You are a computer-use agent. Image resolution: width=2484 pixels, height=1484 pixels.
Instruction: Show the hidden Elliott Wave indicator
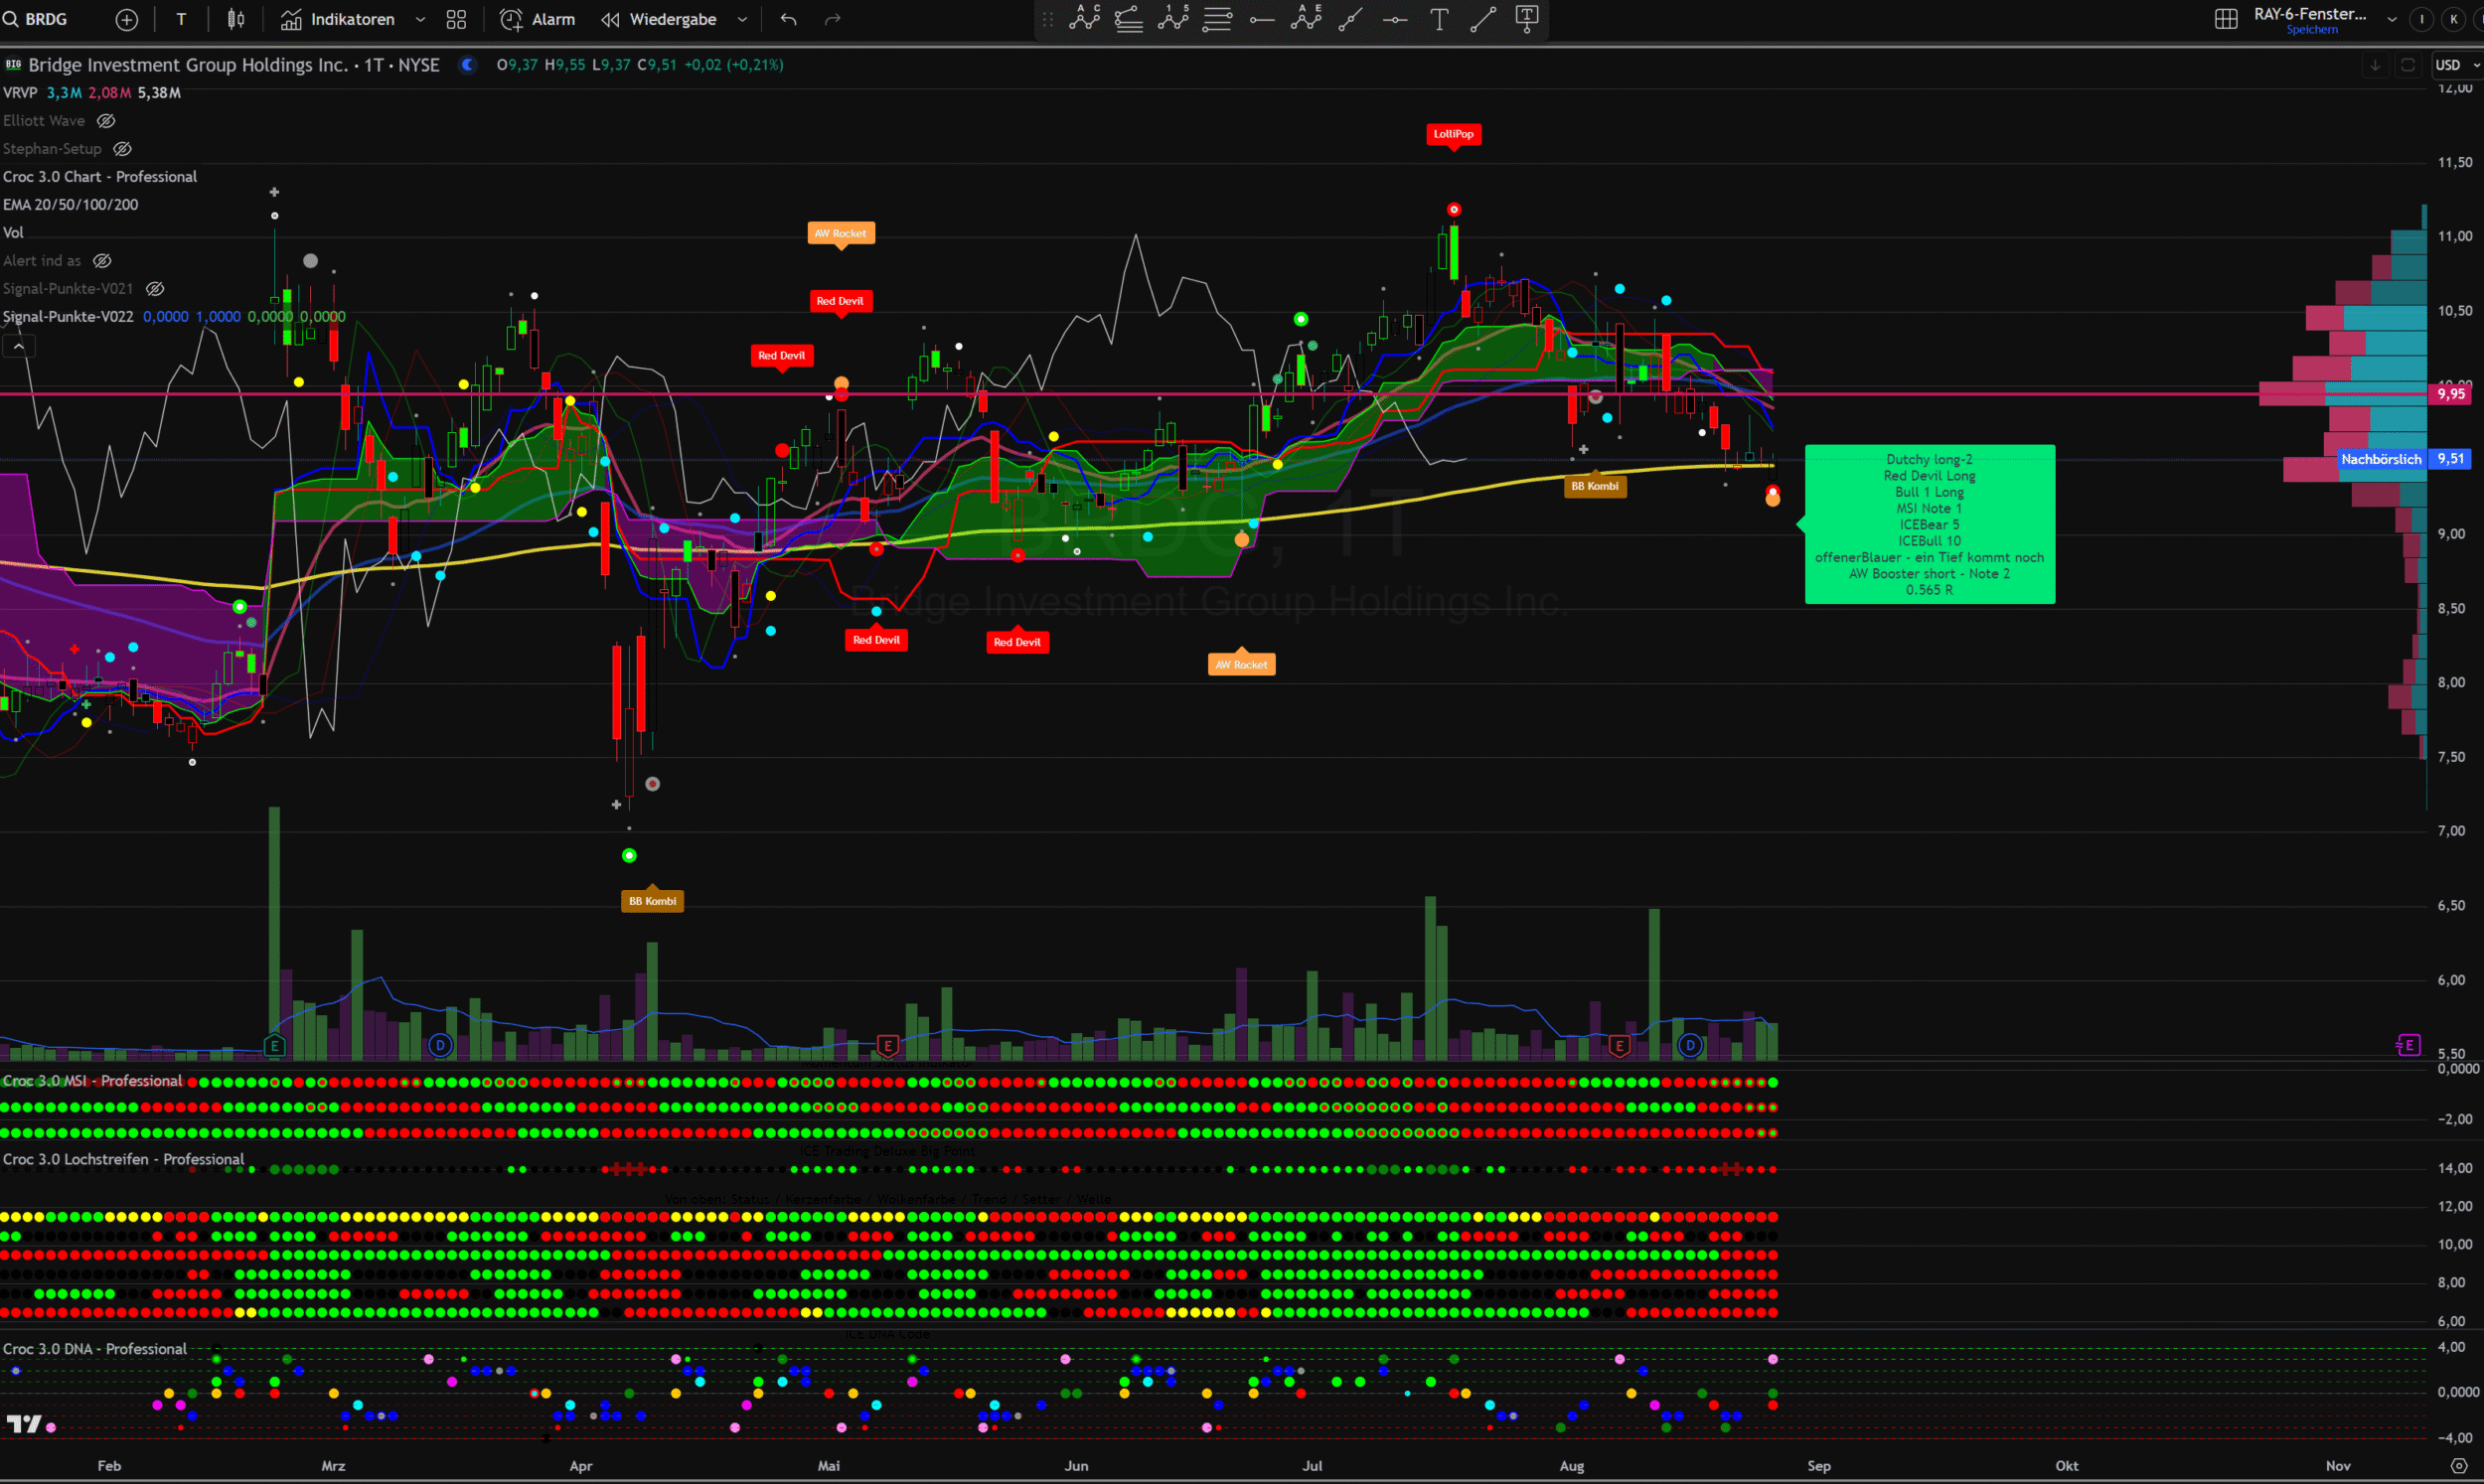coord(106,121)
